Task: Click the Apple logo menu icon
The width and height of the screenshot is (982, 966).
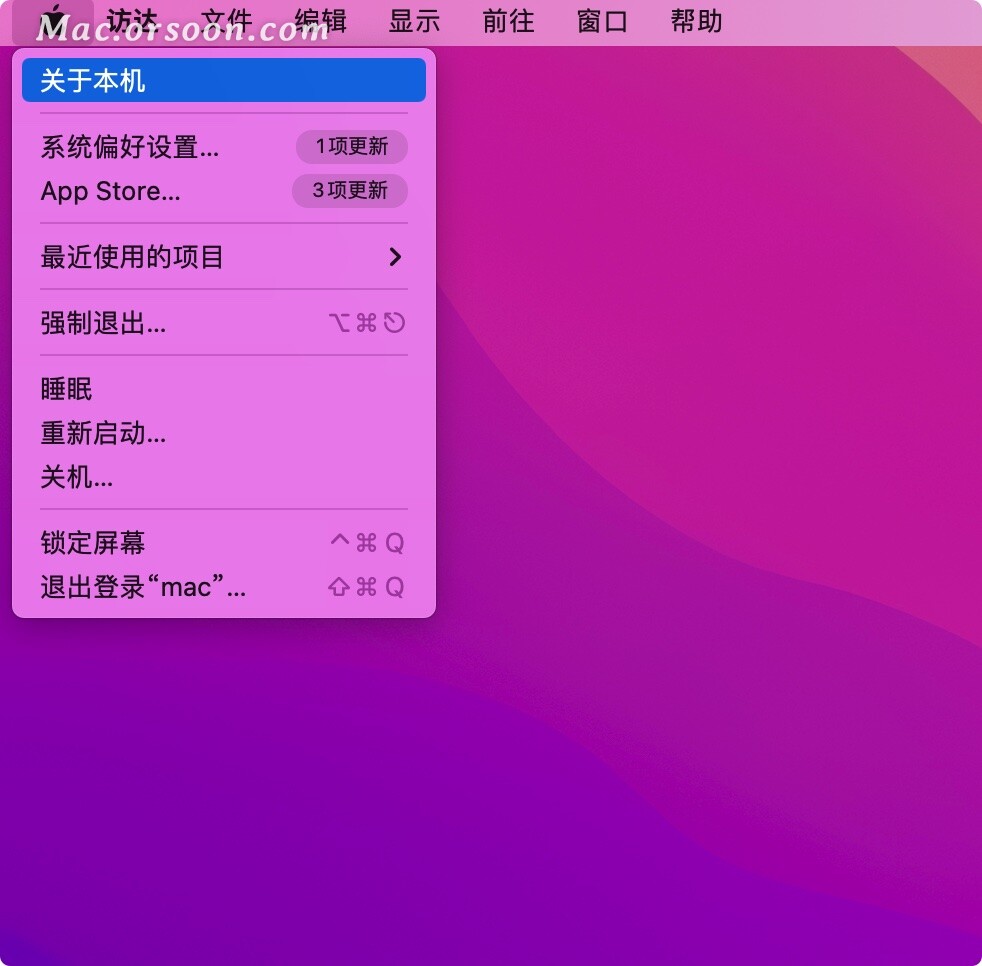Action: pyautogui.click(x=55, y=21)
